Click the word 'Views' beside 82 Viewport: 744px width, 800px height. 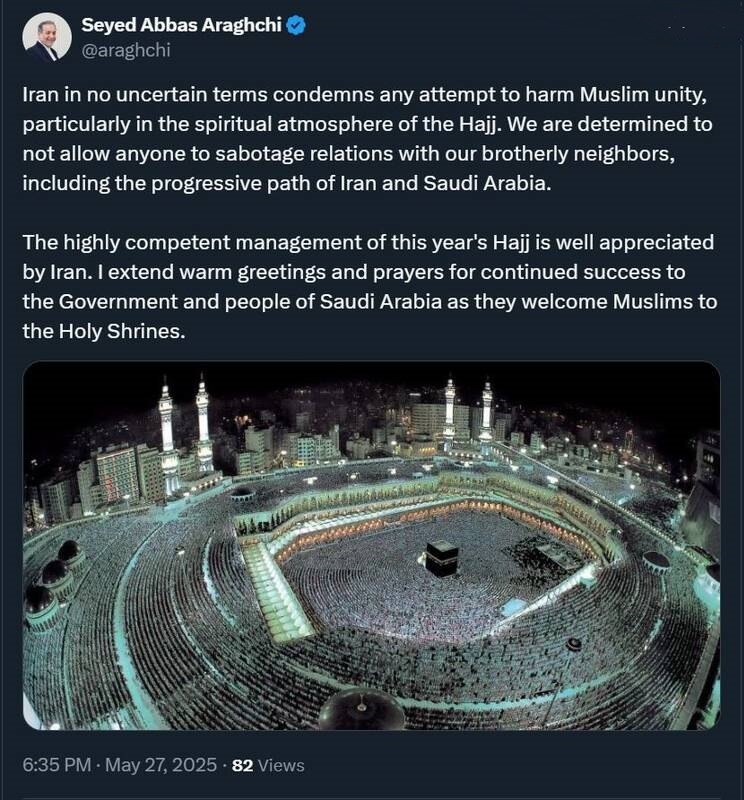pyautogui.click(x=281, y=765)
